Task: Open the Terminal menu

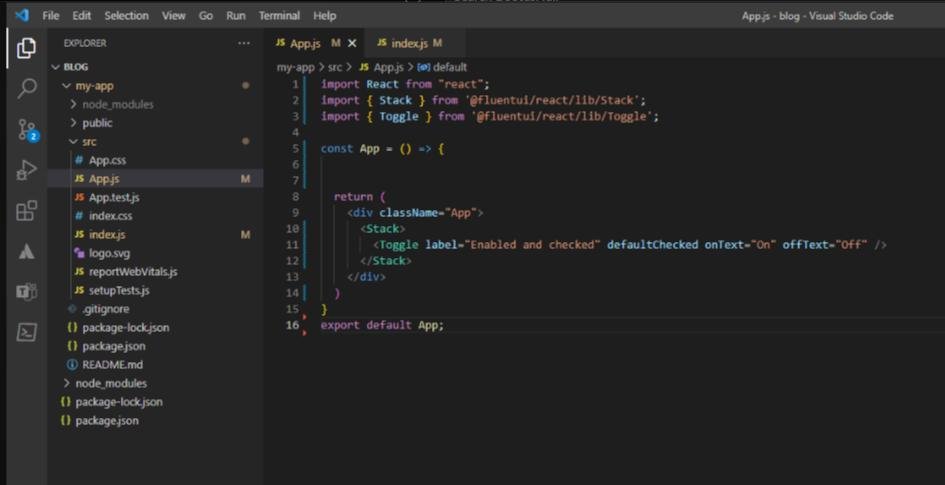Action: (x=279, y=16)
